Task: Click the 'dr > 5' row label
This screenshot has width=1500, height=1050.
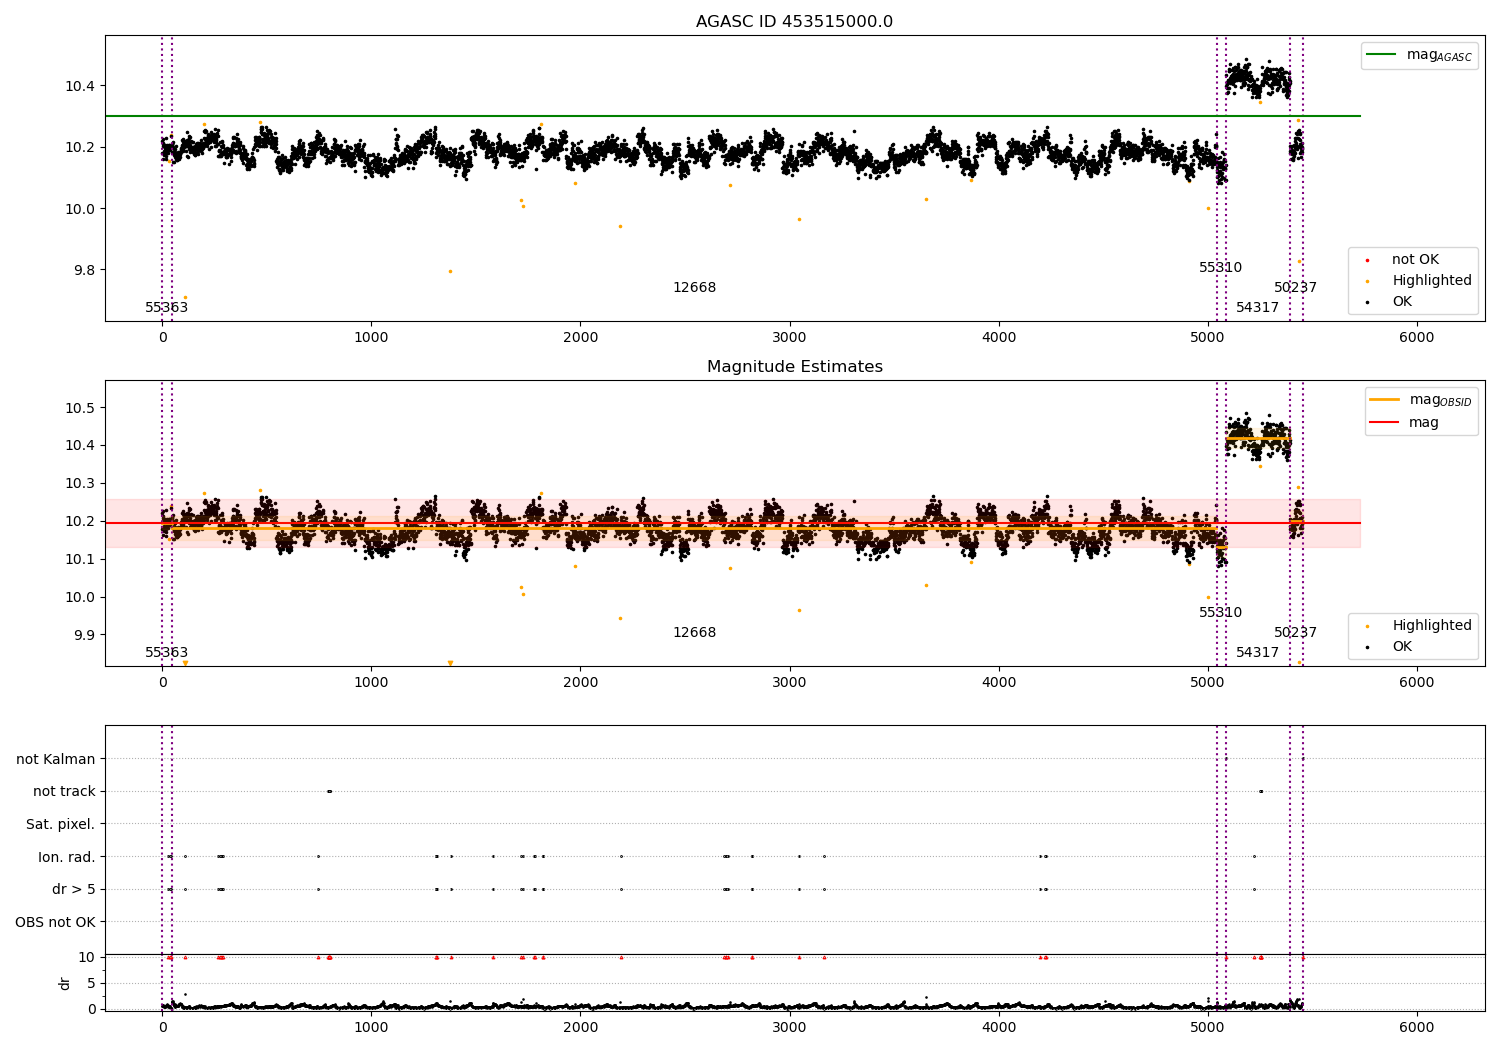Action: [74, 890]
